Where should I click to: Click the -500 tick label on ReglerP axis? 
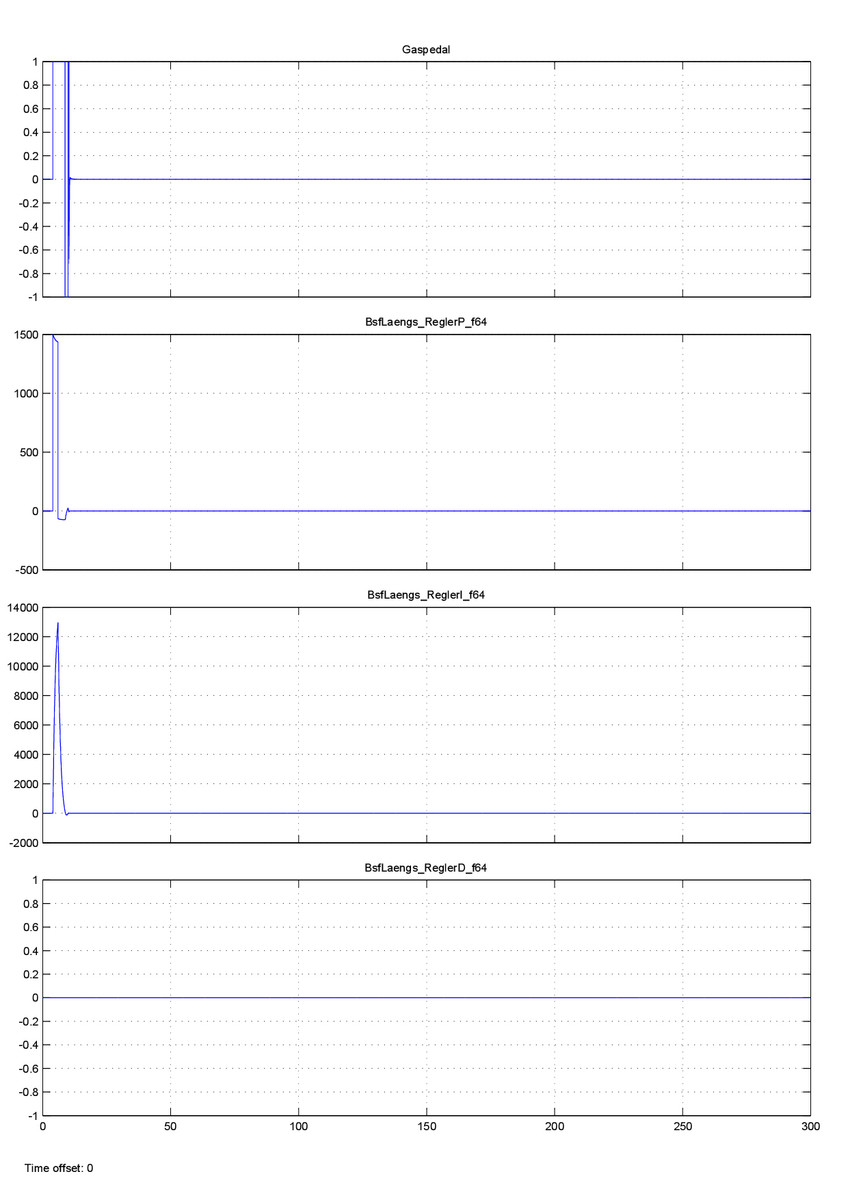pyautogui.click(x=22, y=570)
